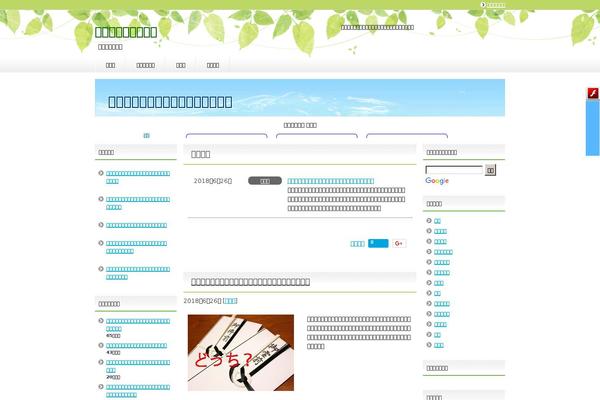Click the grey category badge in the news row
600x400 pixels.
point(265,181)
